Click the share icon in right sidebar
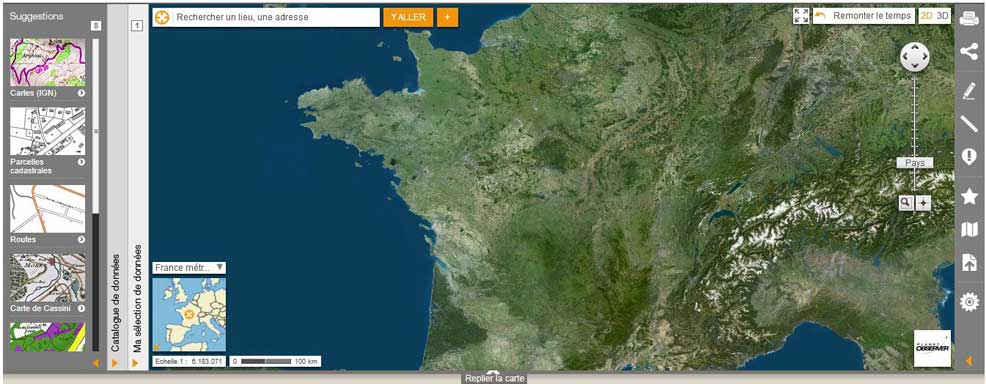Screen dimensions: 986x384 point(969,52)
